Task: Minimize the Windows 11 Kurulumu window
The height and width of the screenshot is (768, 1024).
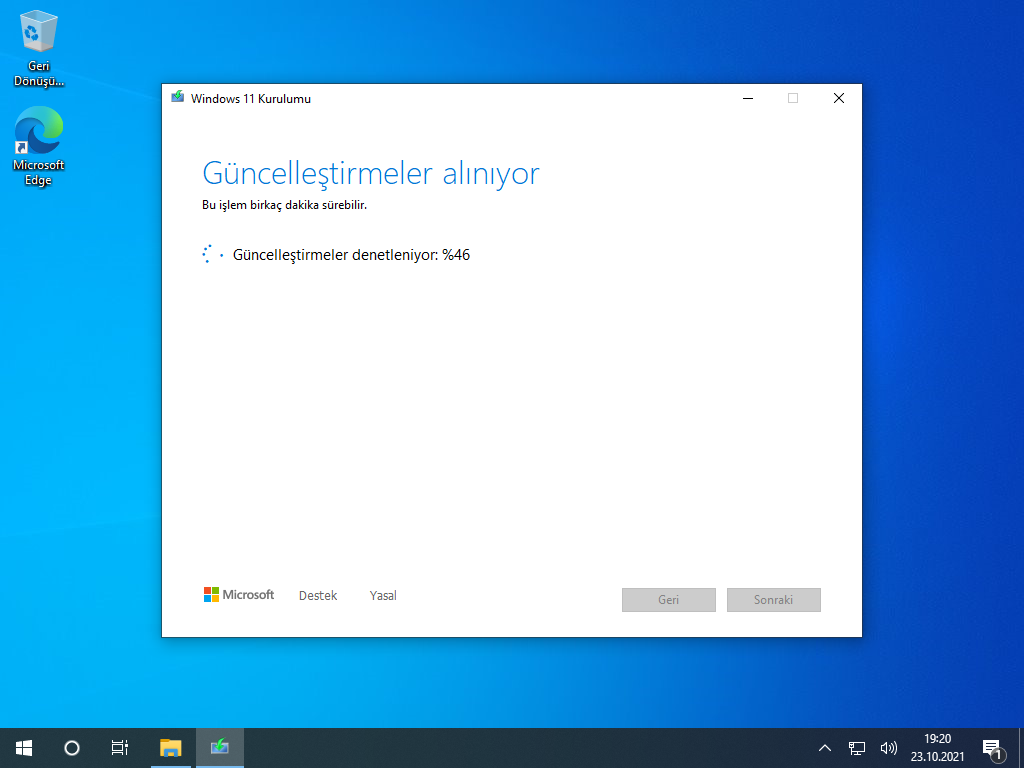Action: [x=748, y=98]
